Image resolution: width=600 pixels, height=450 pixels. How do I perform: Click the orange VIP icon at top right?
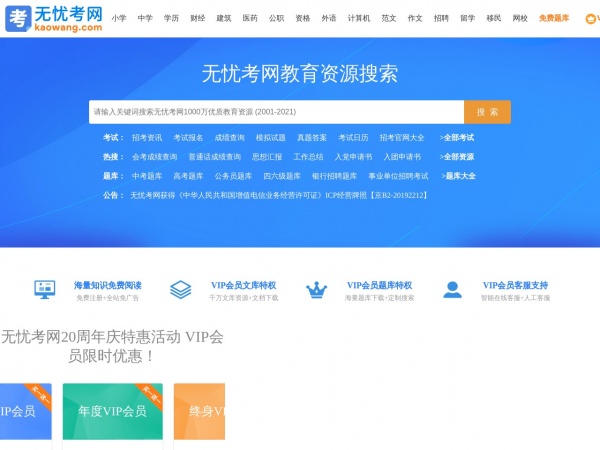point(592,18)
